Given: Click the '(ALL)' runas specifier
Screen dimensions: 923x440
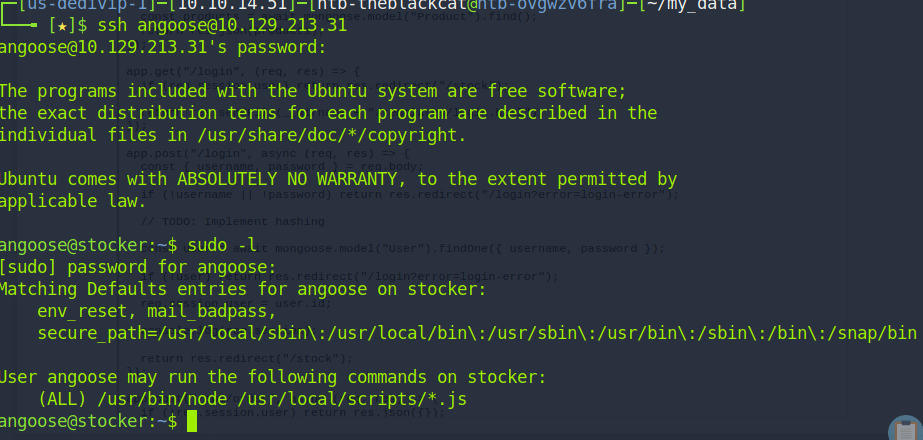Looking at the screenshot, I should [62, 400].
